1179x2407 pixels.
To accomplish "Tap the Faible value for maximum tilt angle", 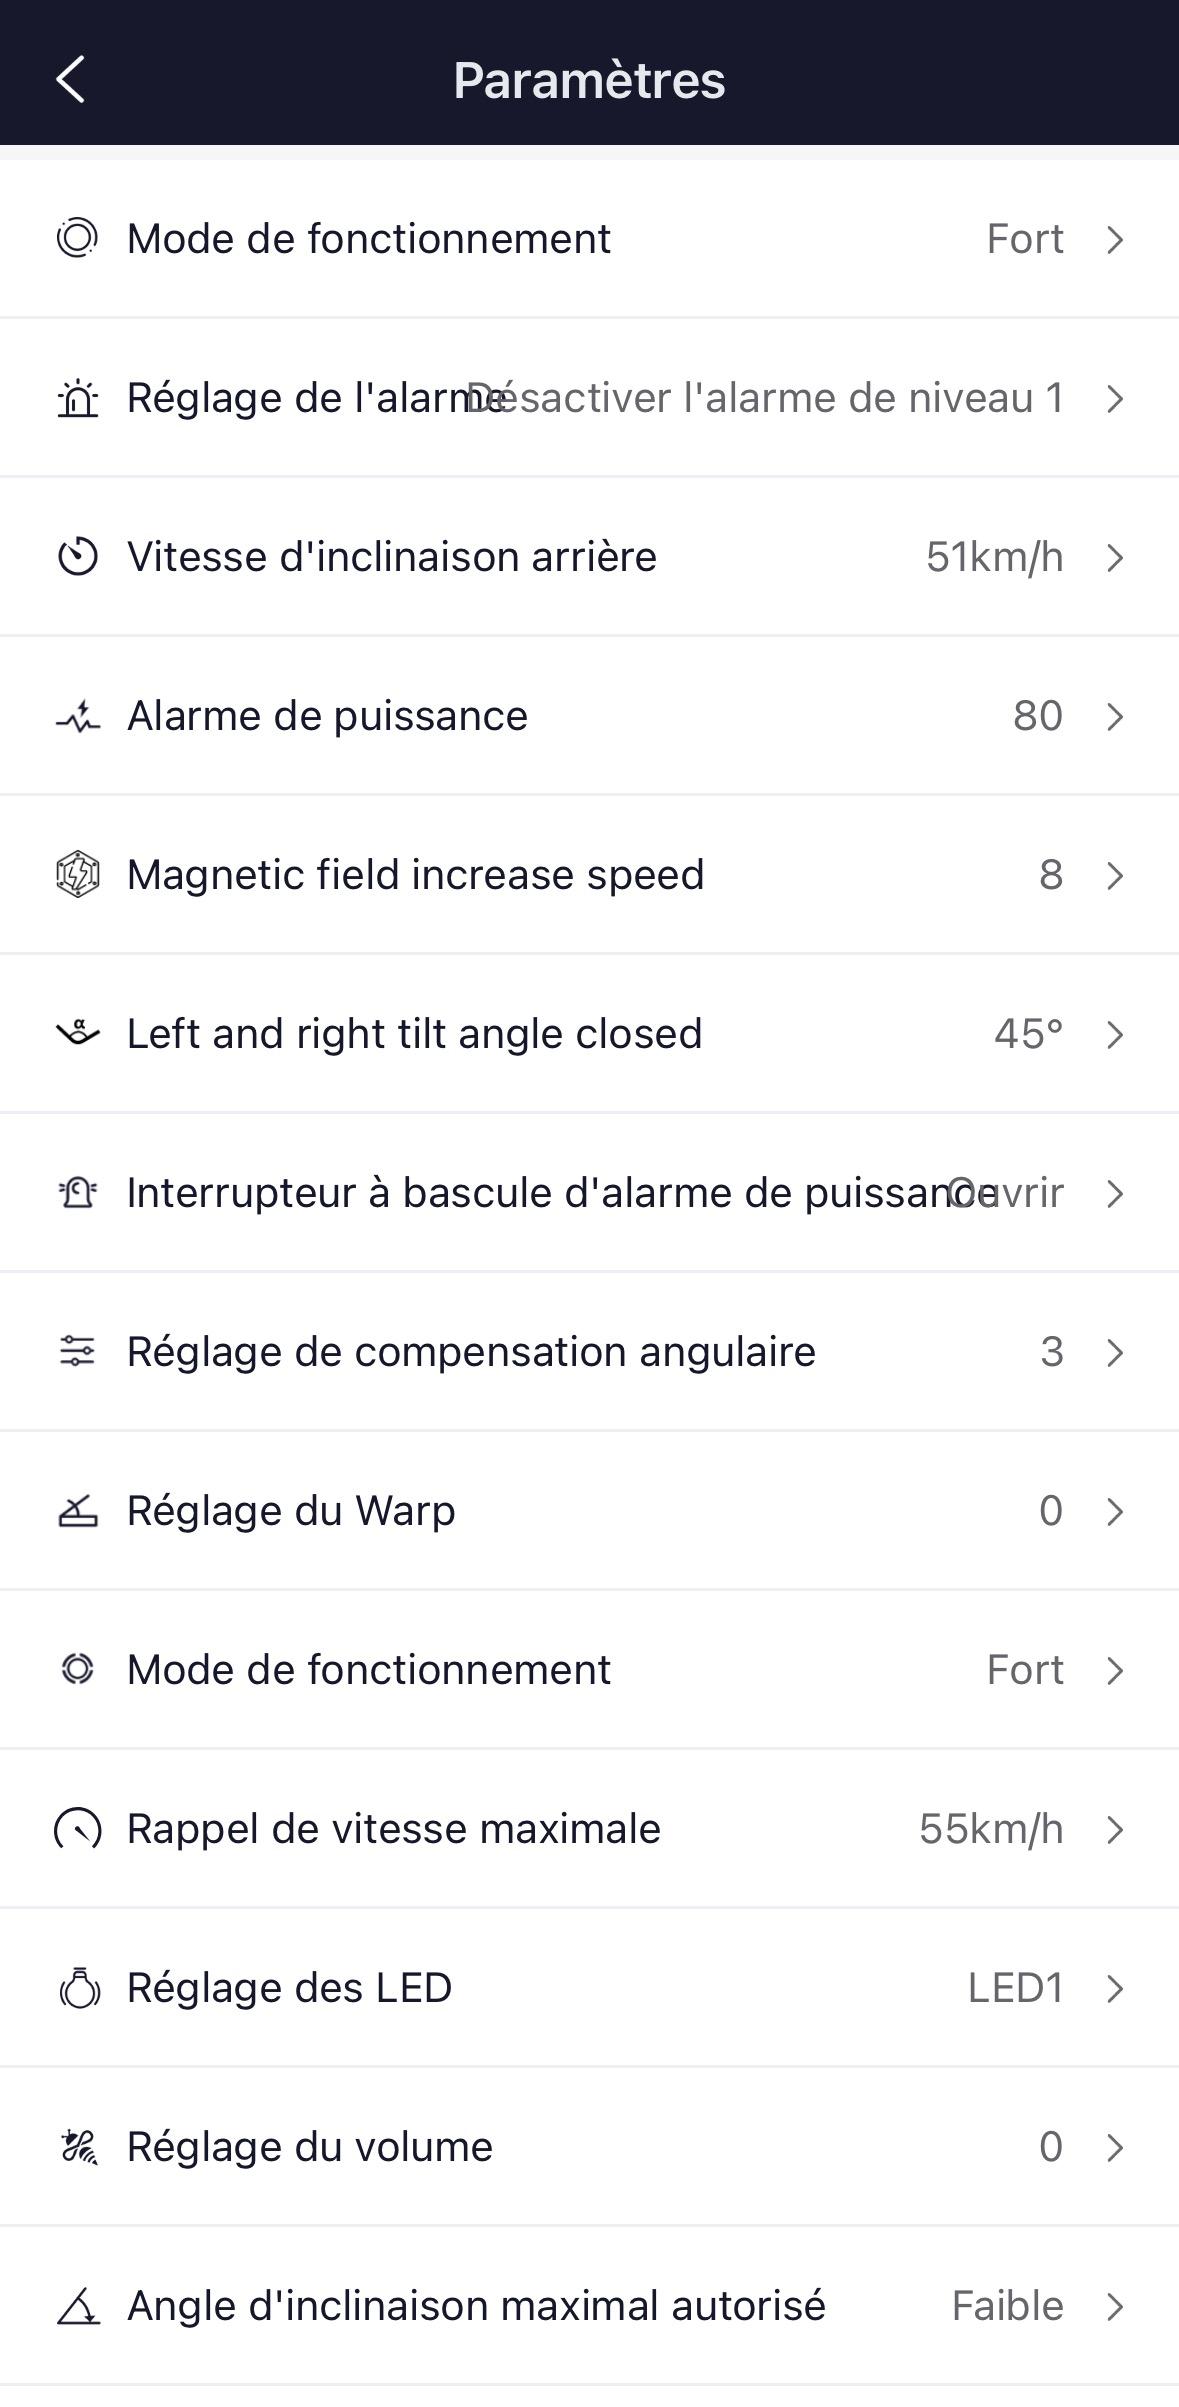I will pos(1006,2306).
